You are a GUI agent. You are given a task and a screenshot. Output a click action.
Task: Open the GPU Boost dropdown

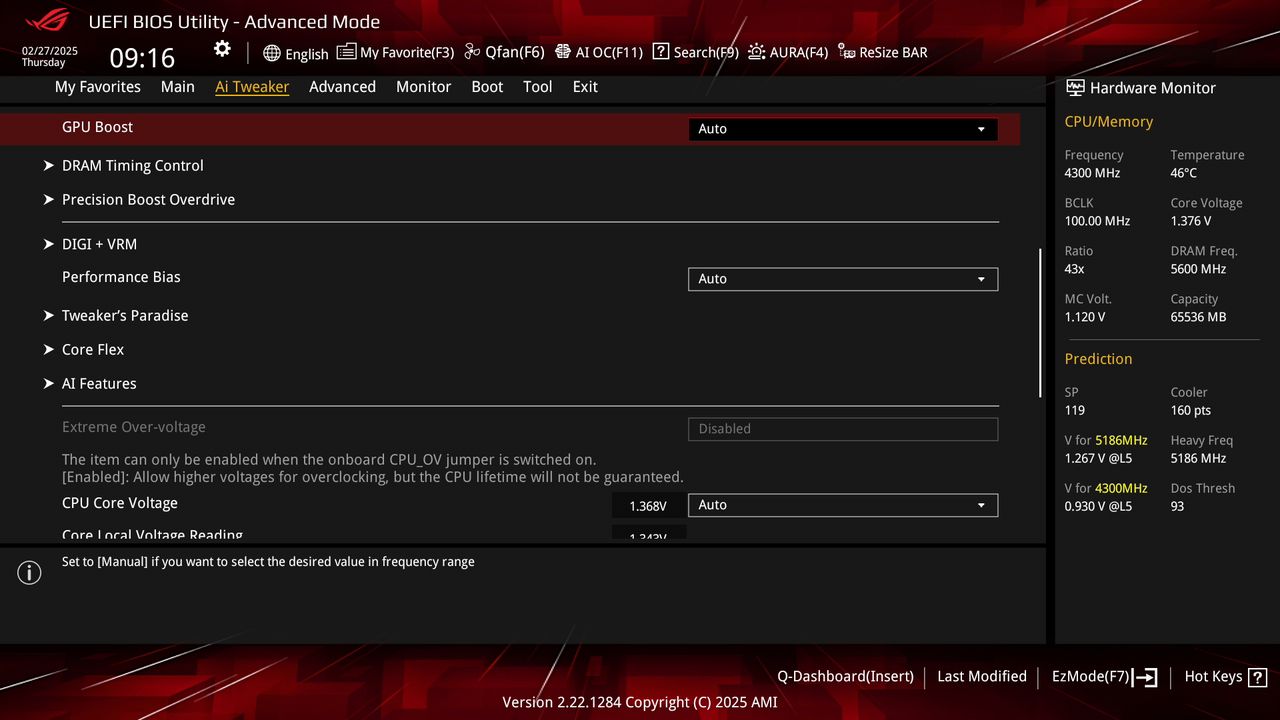[x=843, y=129]
